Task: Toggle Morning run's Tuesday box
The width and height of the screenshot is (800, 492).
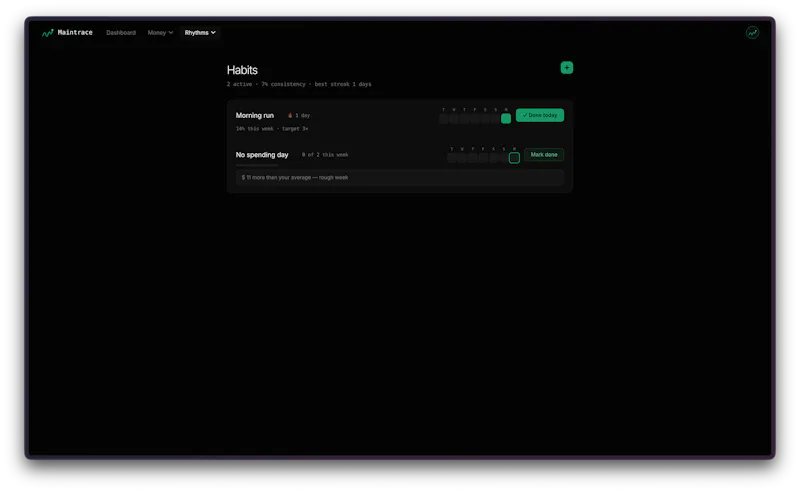Action: coord(443,118)
